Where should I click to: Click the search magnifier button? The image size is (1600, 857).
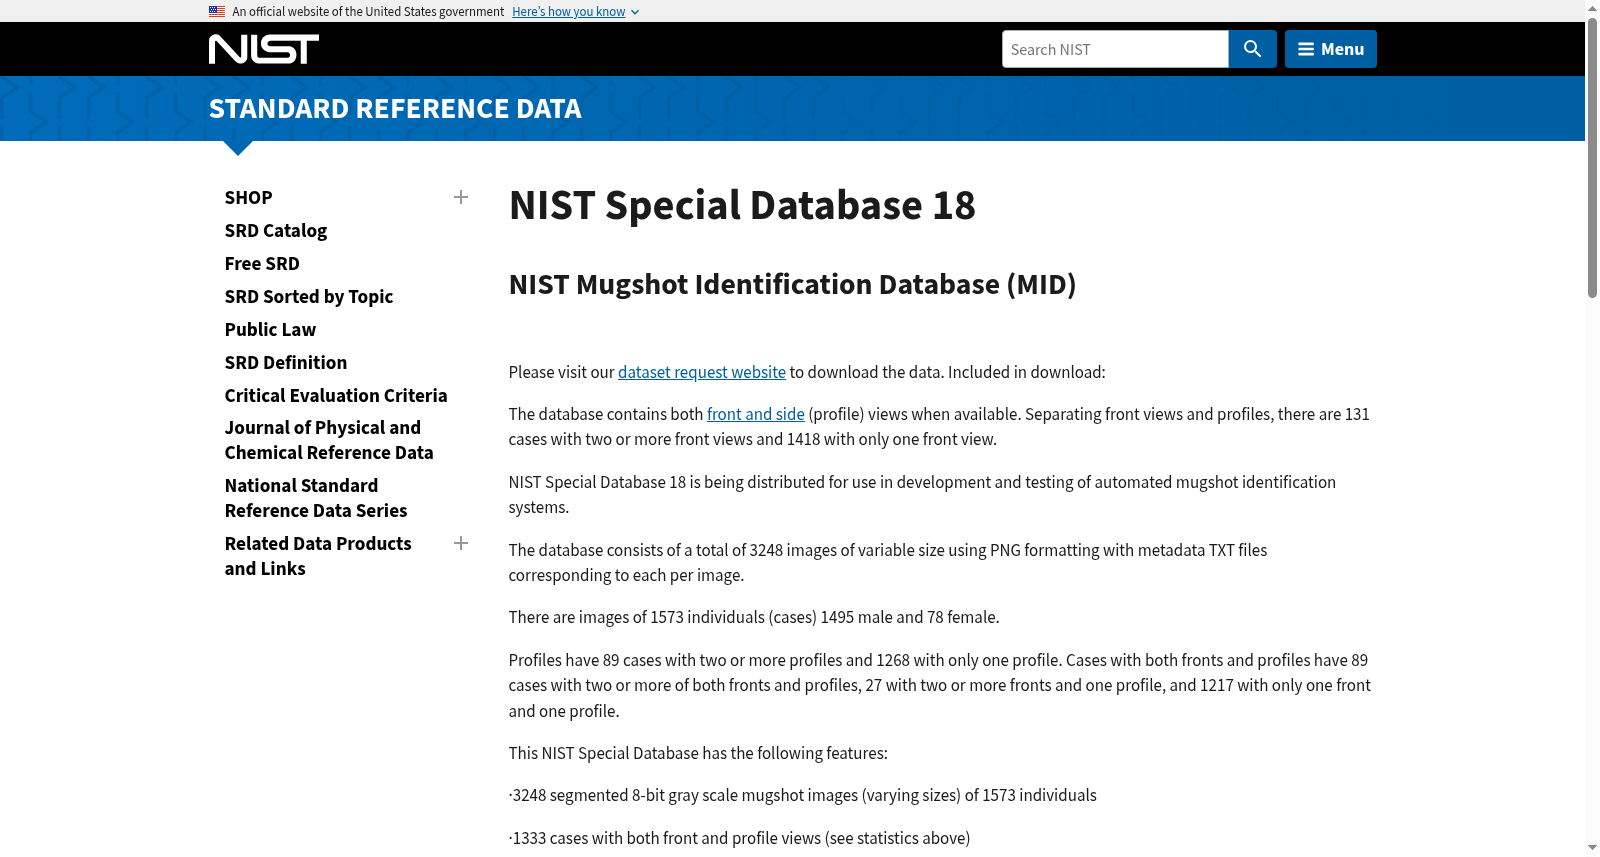pyautogui.click(x=1252, y=49)
